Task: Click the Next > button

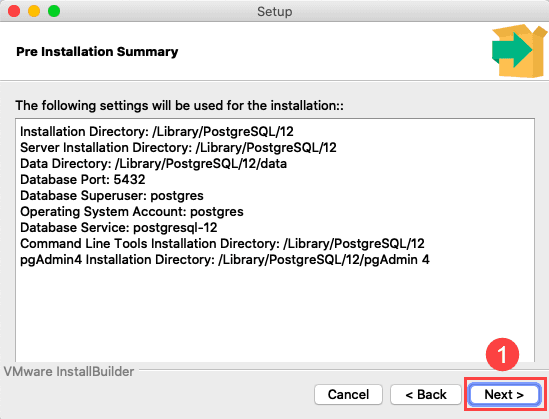Action: click(x=504, y=394)
